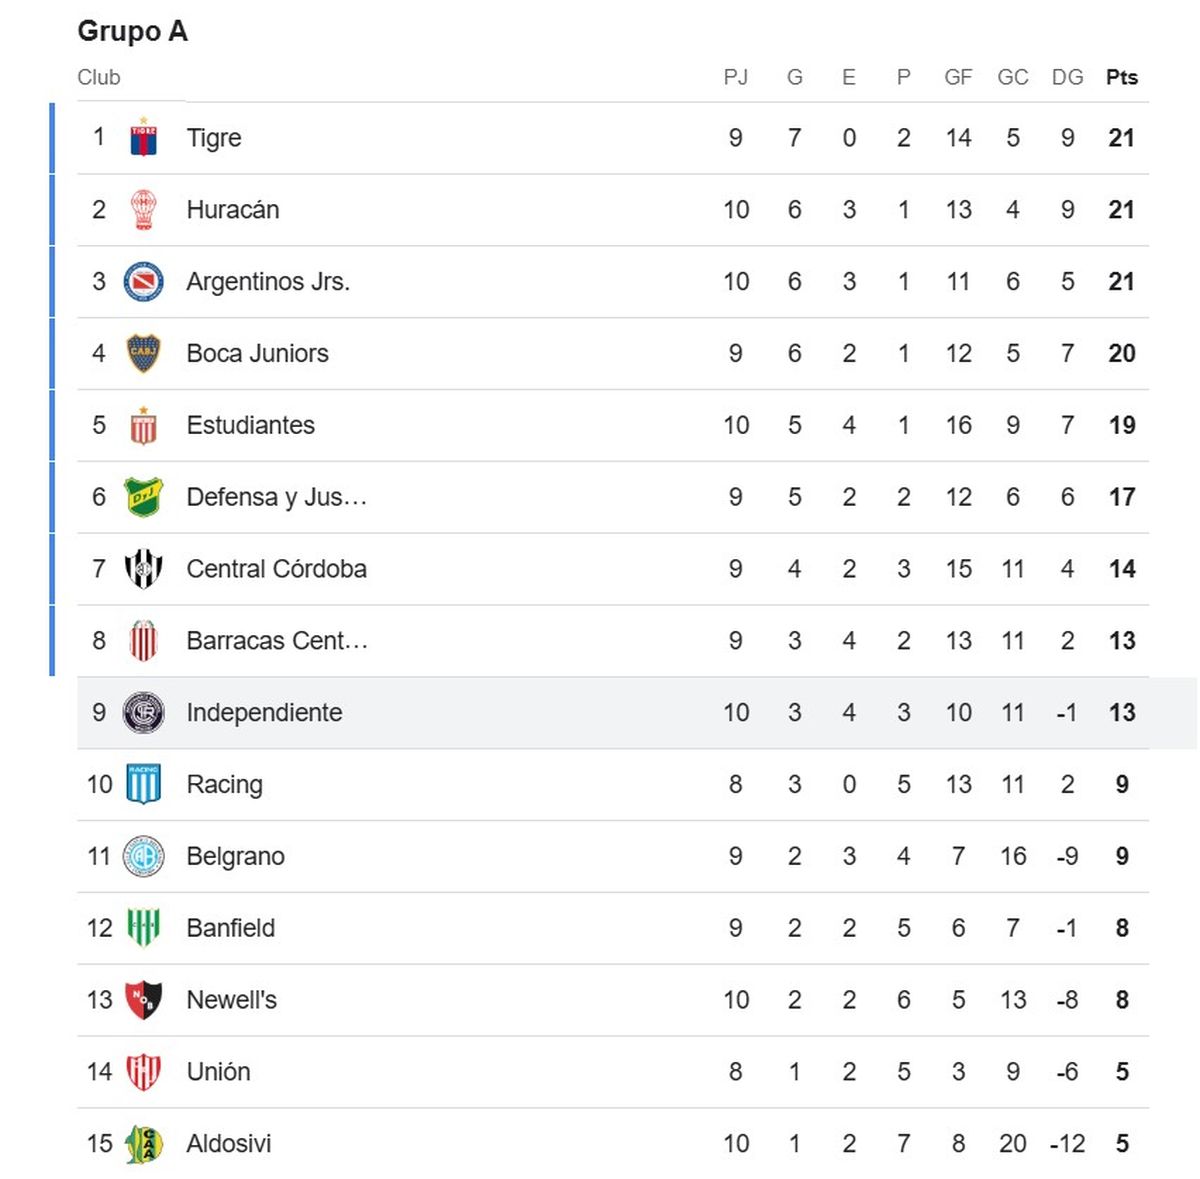This screenshot has height=1179, width=1200.
Task: Click the Racing club crest icon
Action: point(143,784)
